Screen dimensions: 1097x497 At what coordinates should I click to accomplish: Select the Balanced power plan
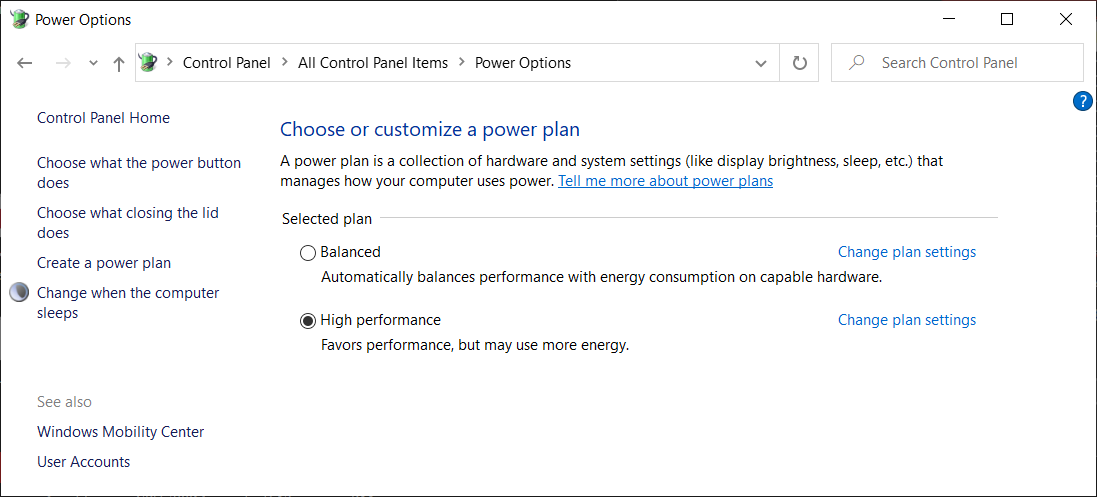point(308,253)
